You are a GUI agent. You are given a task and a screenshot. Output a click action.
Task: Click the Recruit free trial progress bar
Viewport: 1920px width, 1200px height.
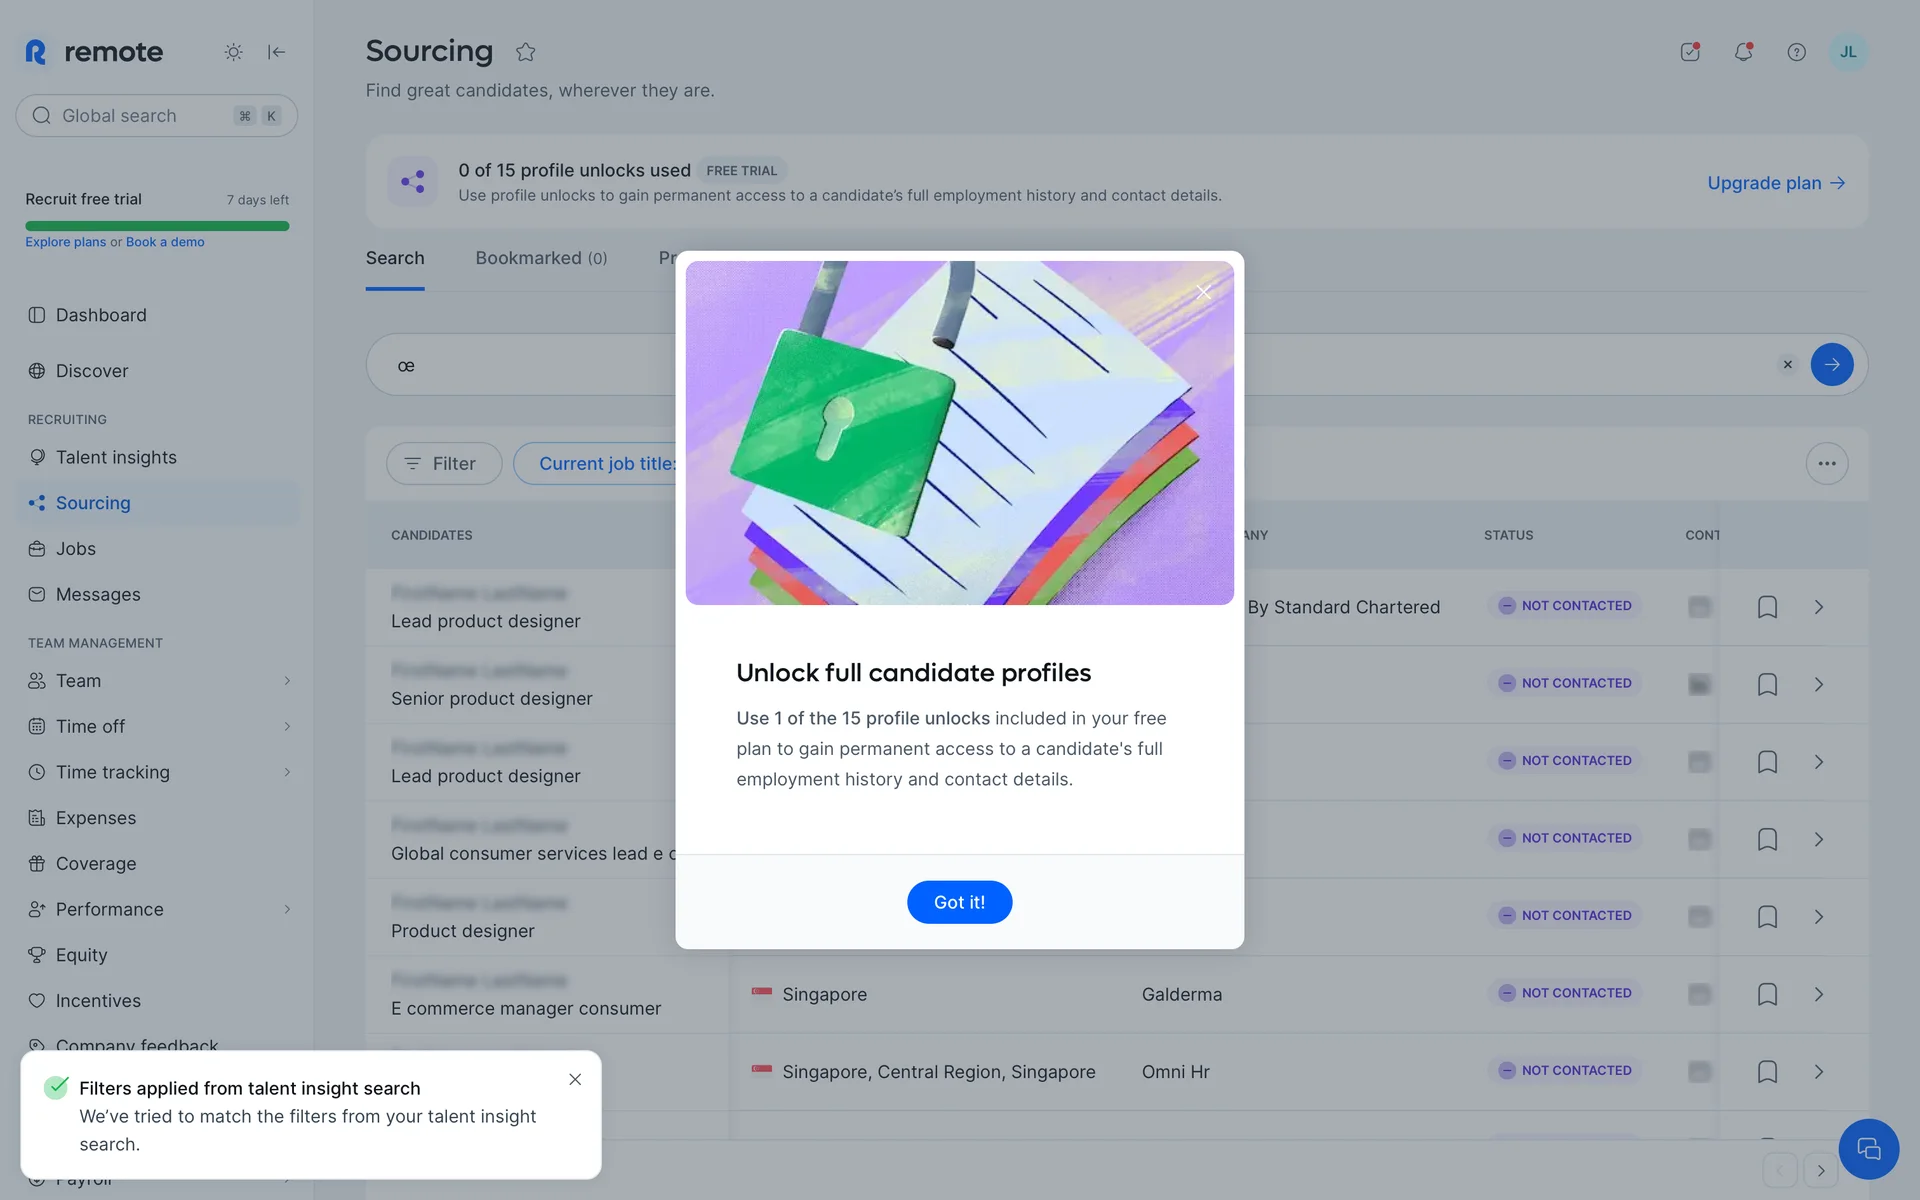[157, 226]
